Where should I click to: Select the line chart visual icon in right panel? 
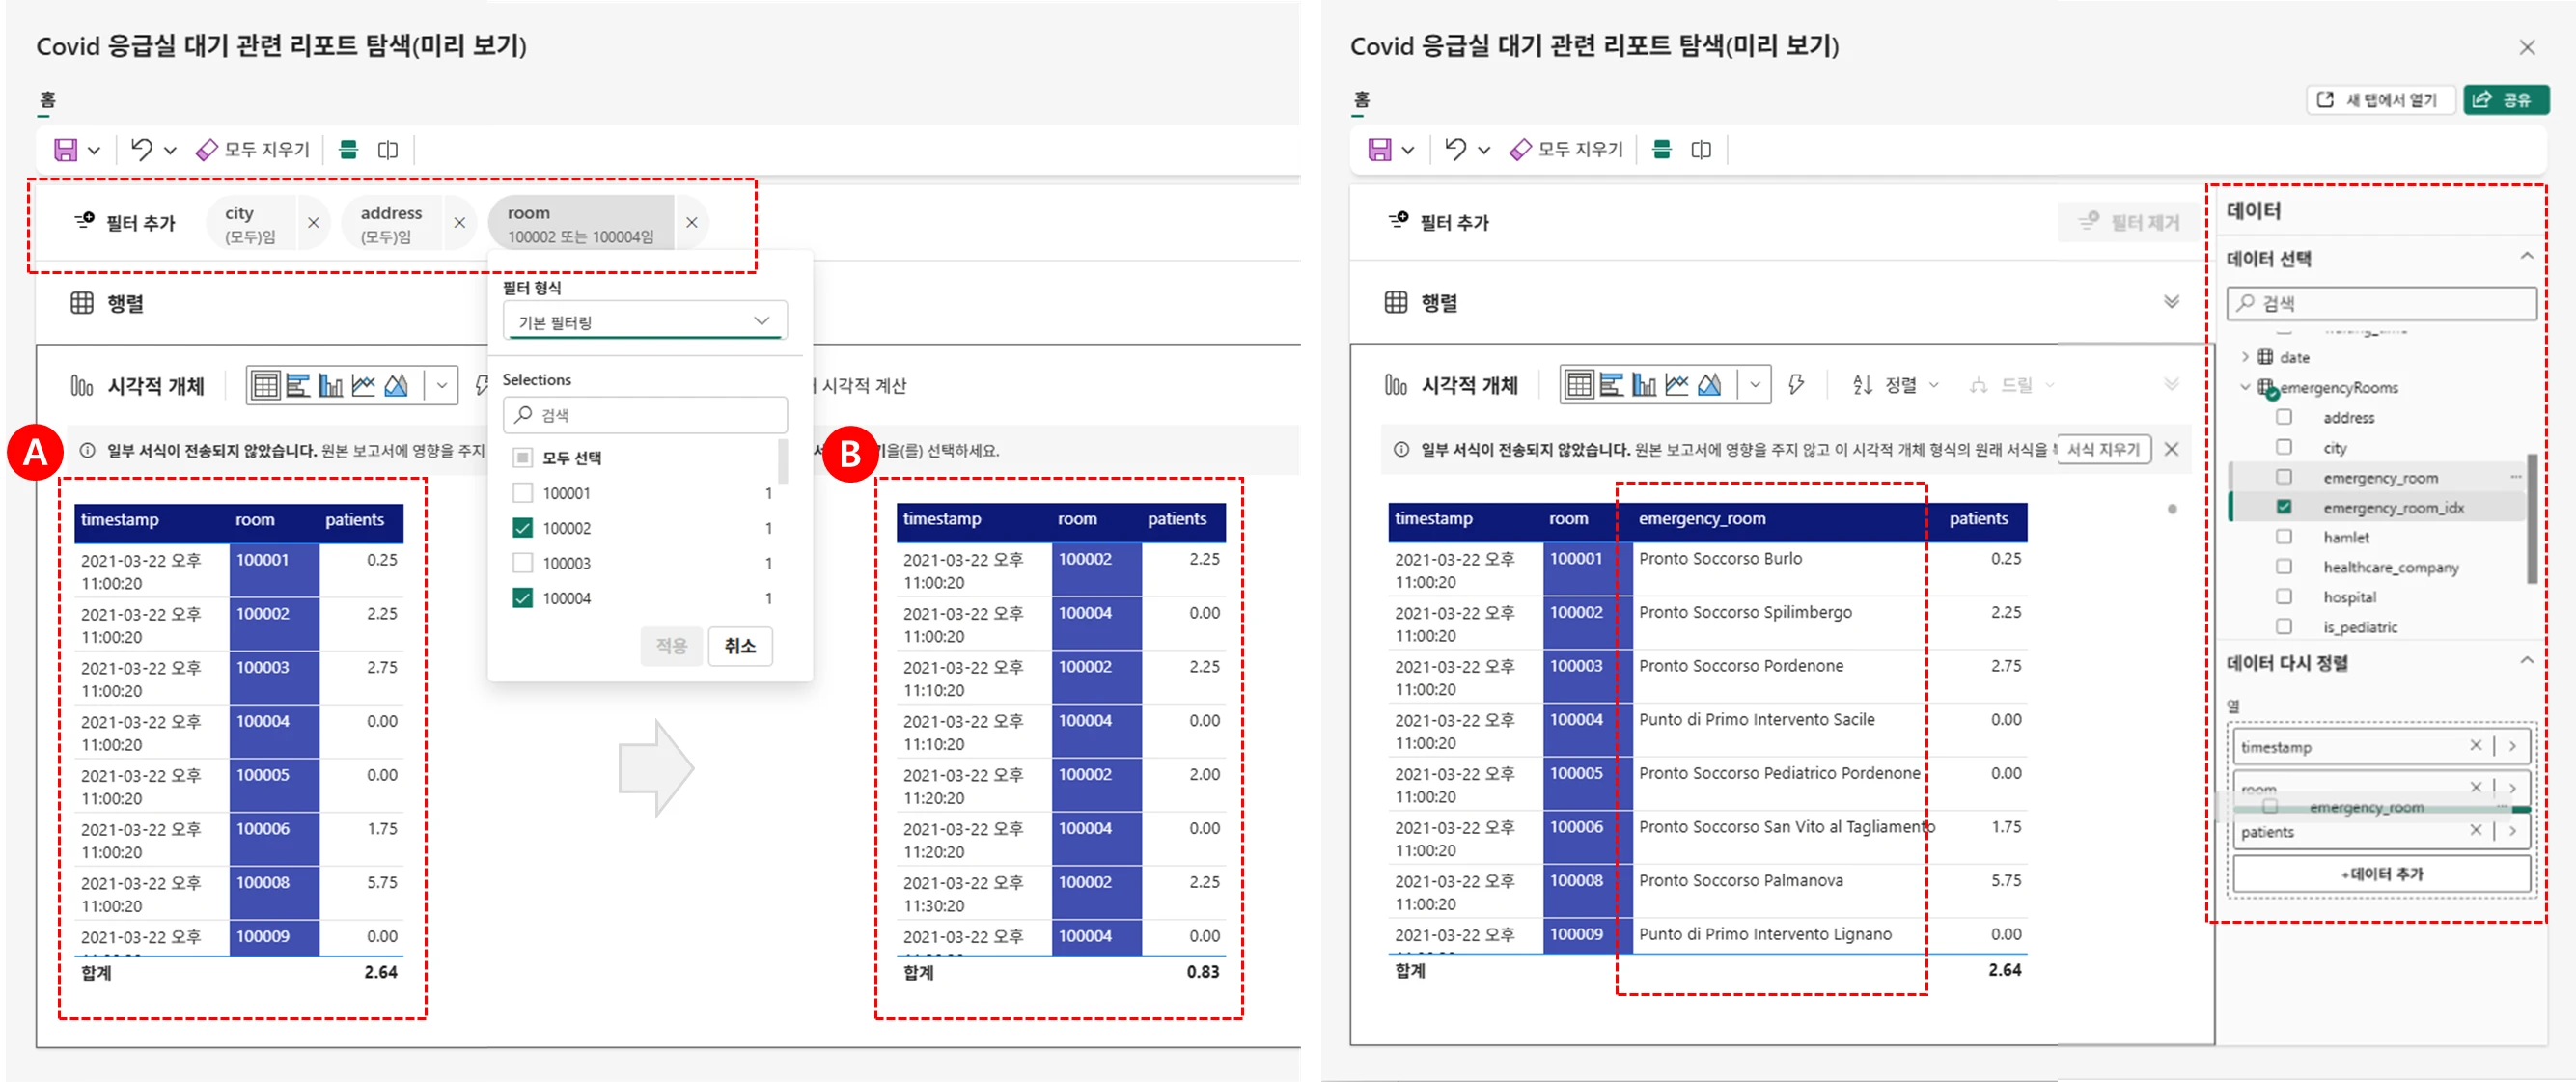[x=1677, y=385]
